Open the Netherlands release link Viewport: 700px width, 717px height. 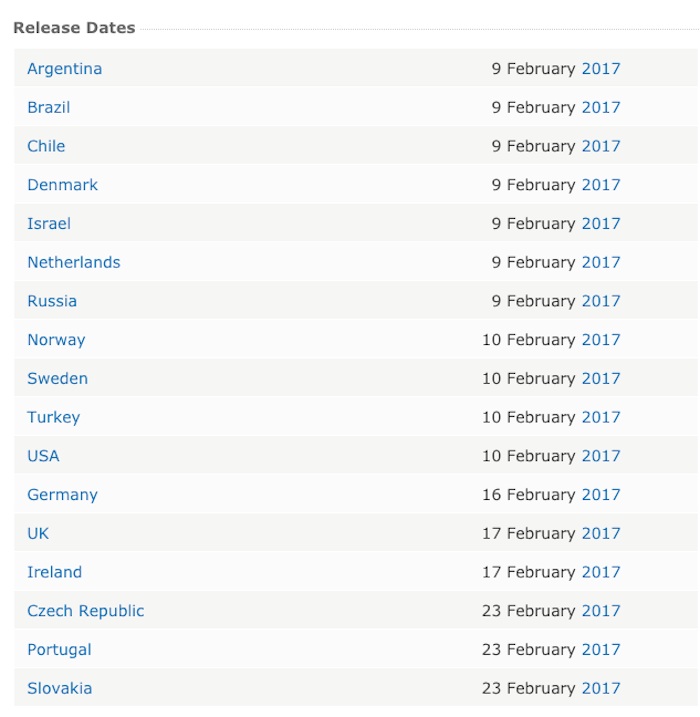coord(73,263)
